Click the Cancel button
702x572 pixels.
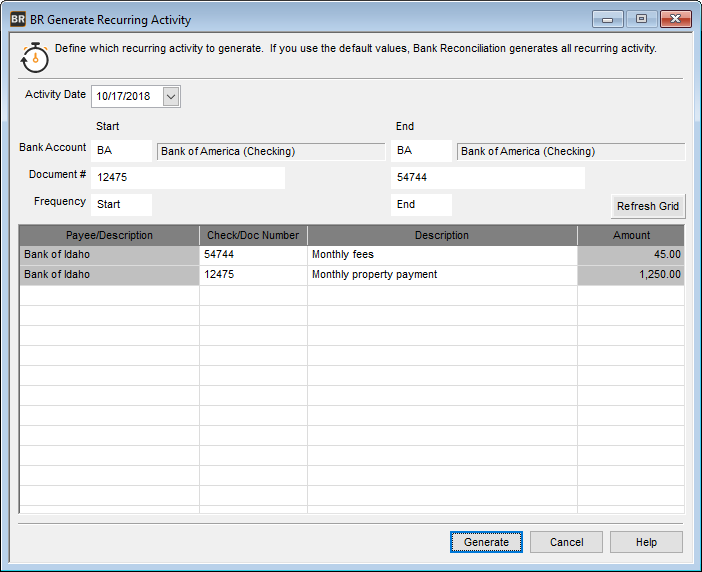[x=566, y=542]
